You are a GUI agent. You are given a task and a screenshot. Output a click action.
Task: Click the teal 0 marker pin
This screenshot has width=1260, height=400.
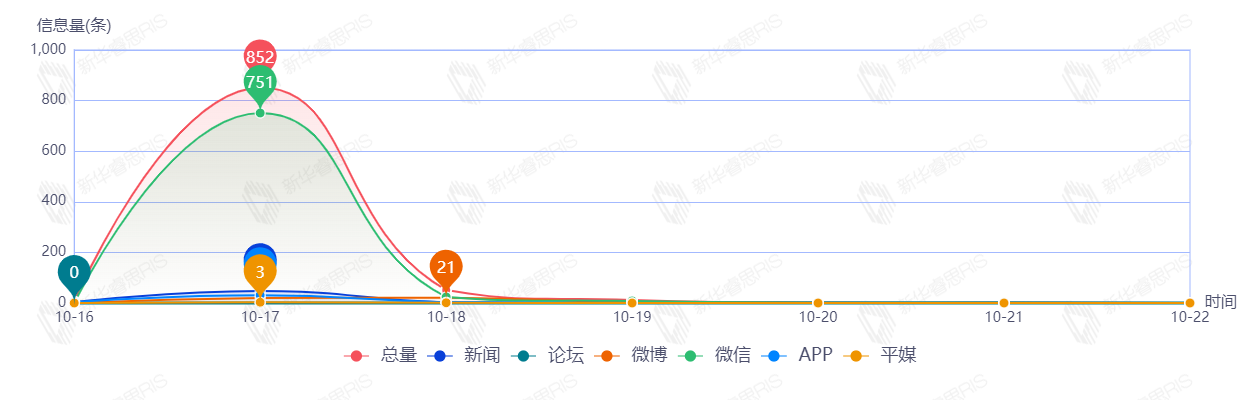pyautogui.click(x=74, y=271)
